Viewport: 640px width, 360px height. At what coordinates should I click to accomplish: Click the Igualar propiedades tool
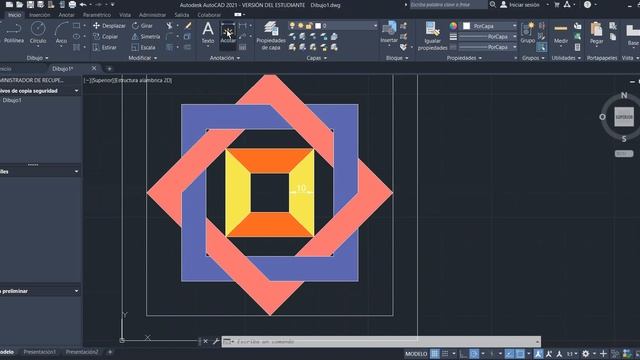coord(432,36)
